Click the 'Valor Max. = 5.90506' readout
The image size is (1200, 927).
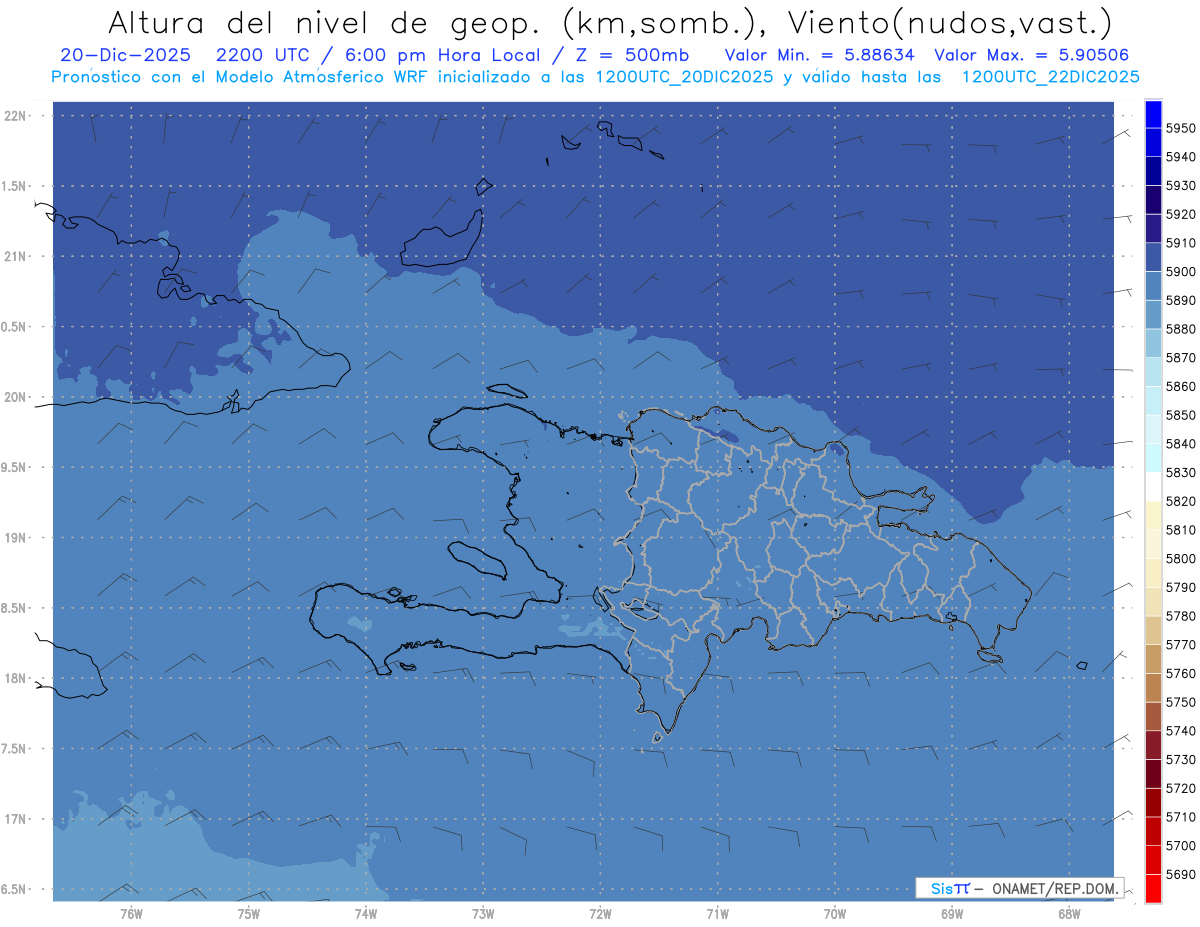(1032, 55)
